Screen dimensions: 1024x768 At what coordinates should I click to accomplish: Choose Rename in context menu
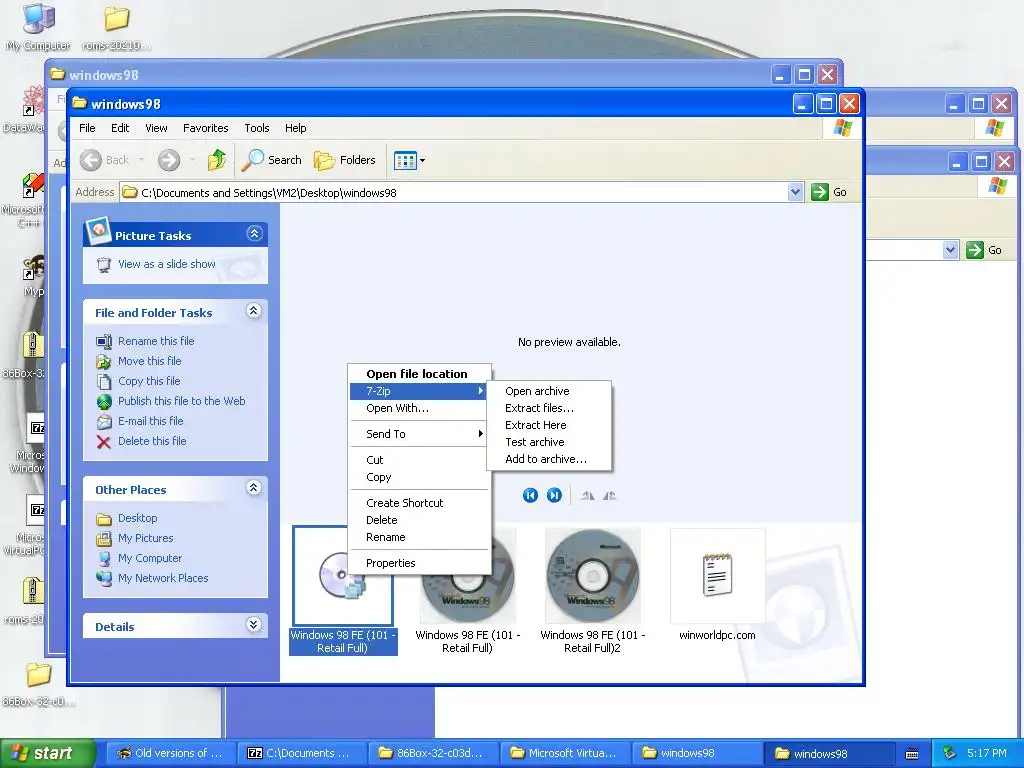[x=419, y=537]
